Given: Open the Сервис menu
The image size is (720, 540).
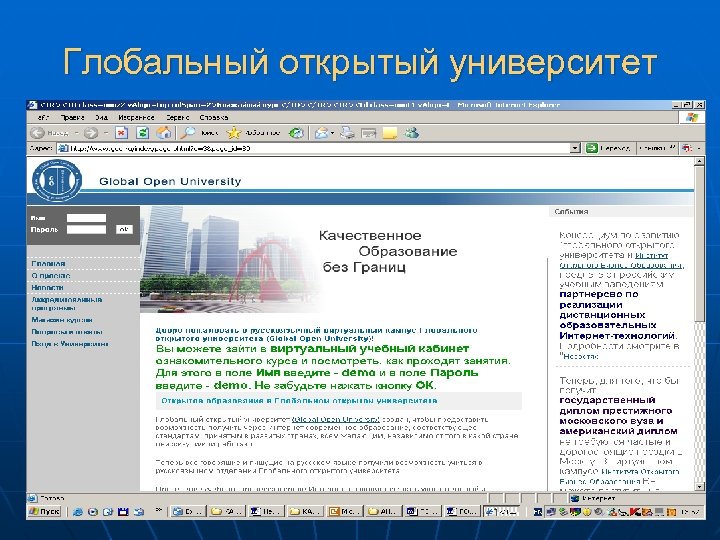Looking at the screenshot, I should coord(178,118).
